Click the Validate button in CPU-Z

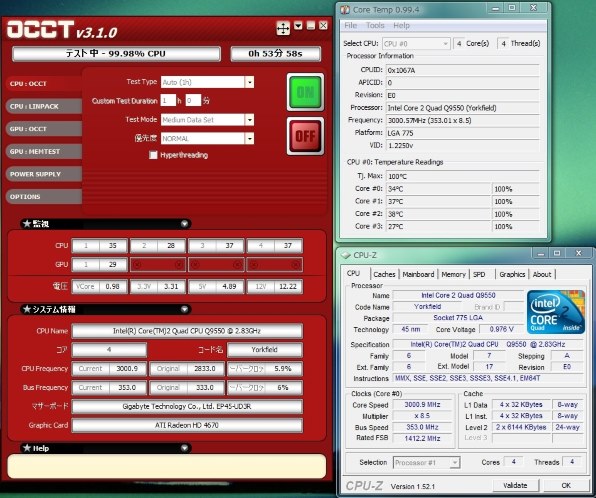click(x=515, y=485)
